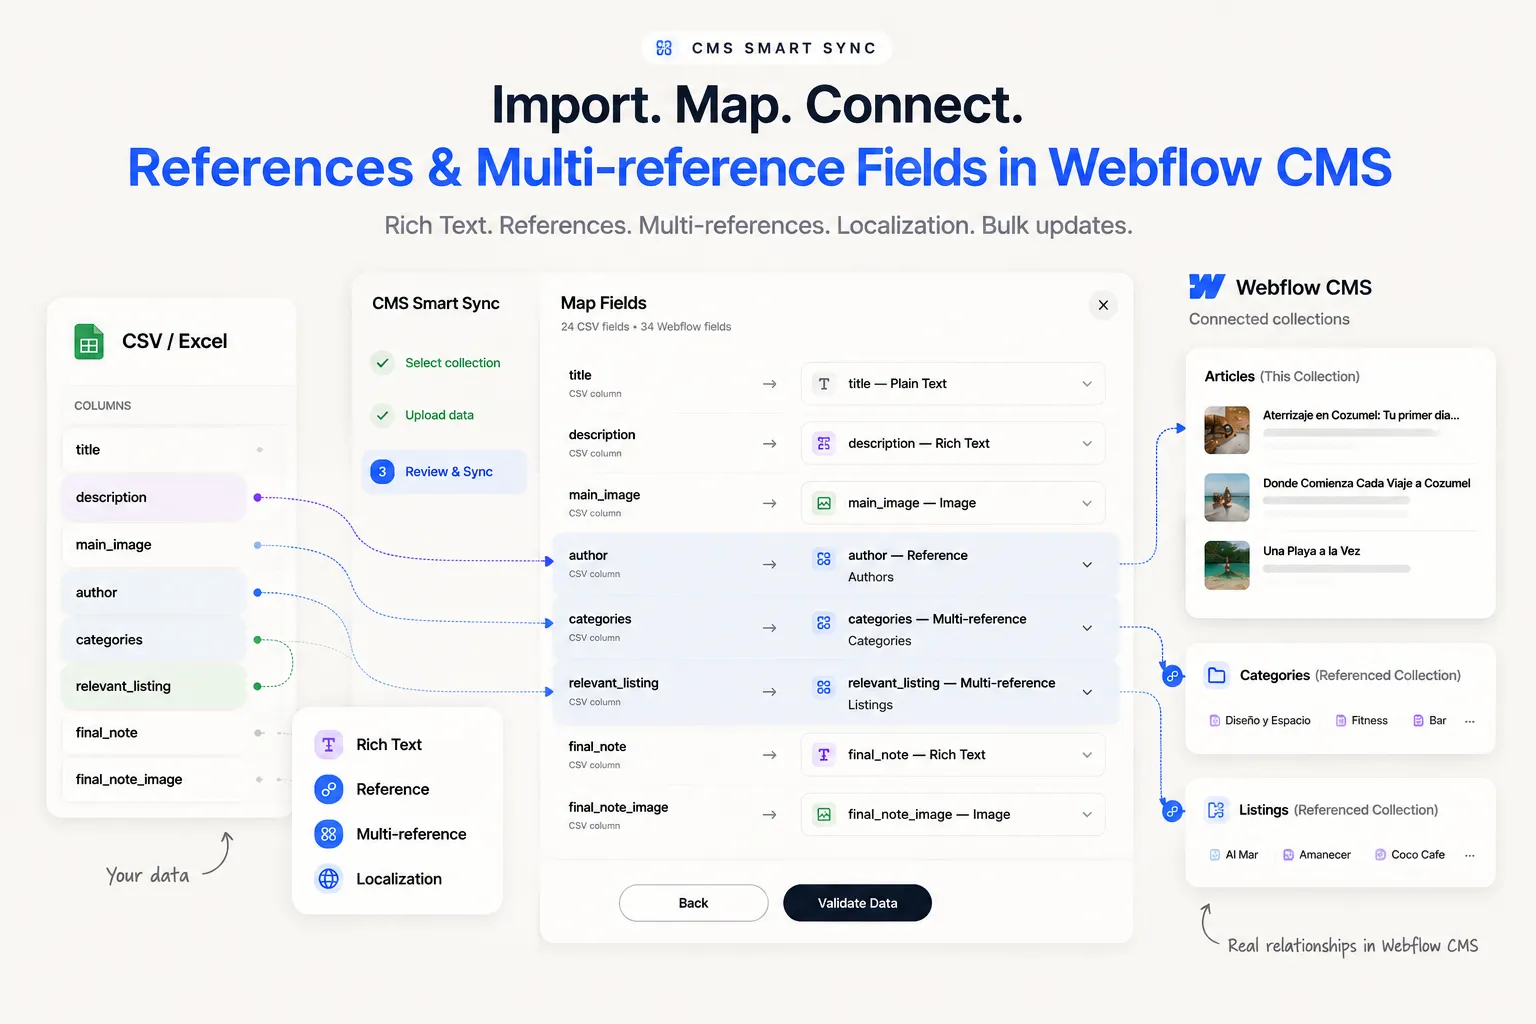Click the Amanecer item icon
This screenshot has width=1536, height=1024.
click(x=1289, y=855)
